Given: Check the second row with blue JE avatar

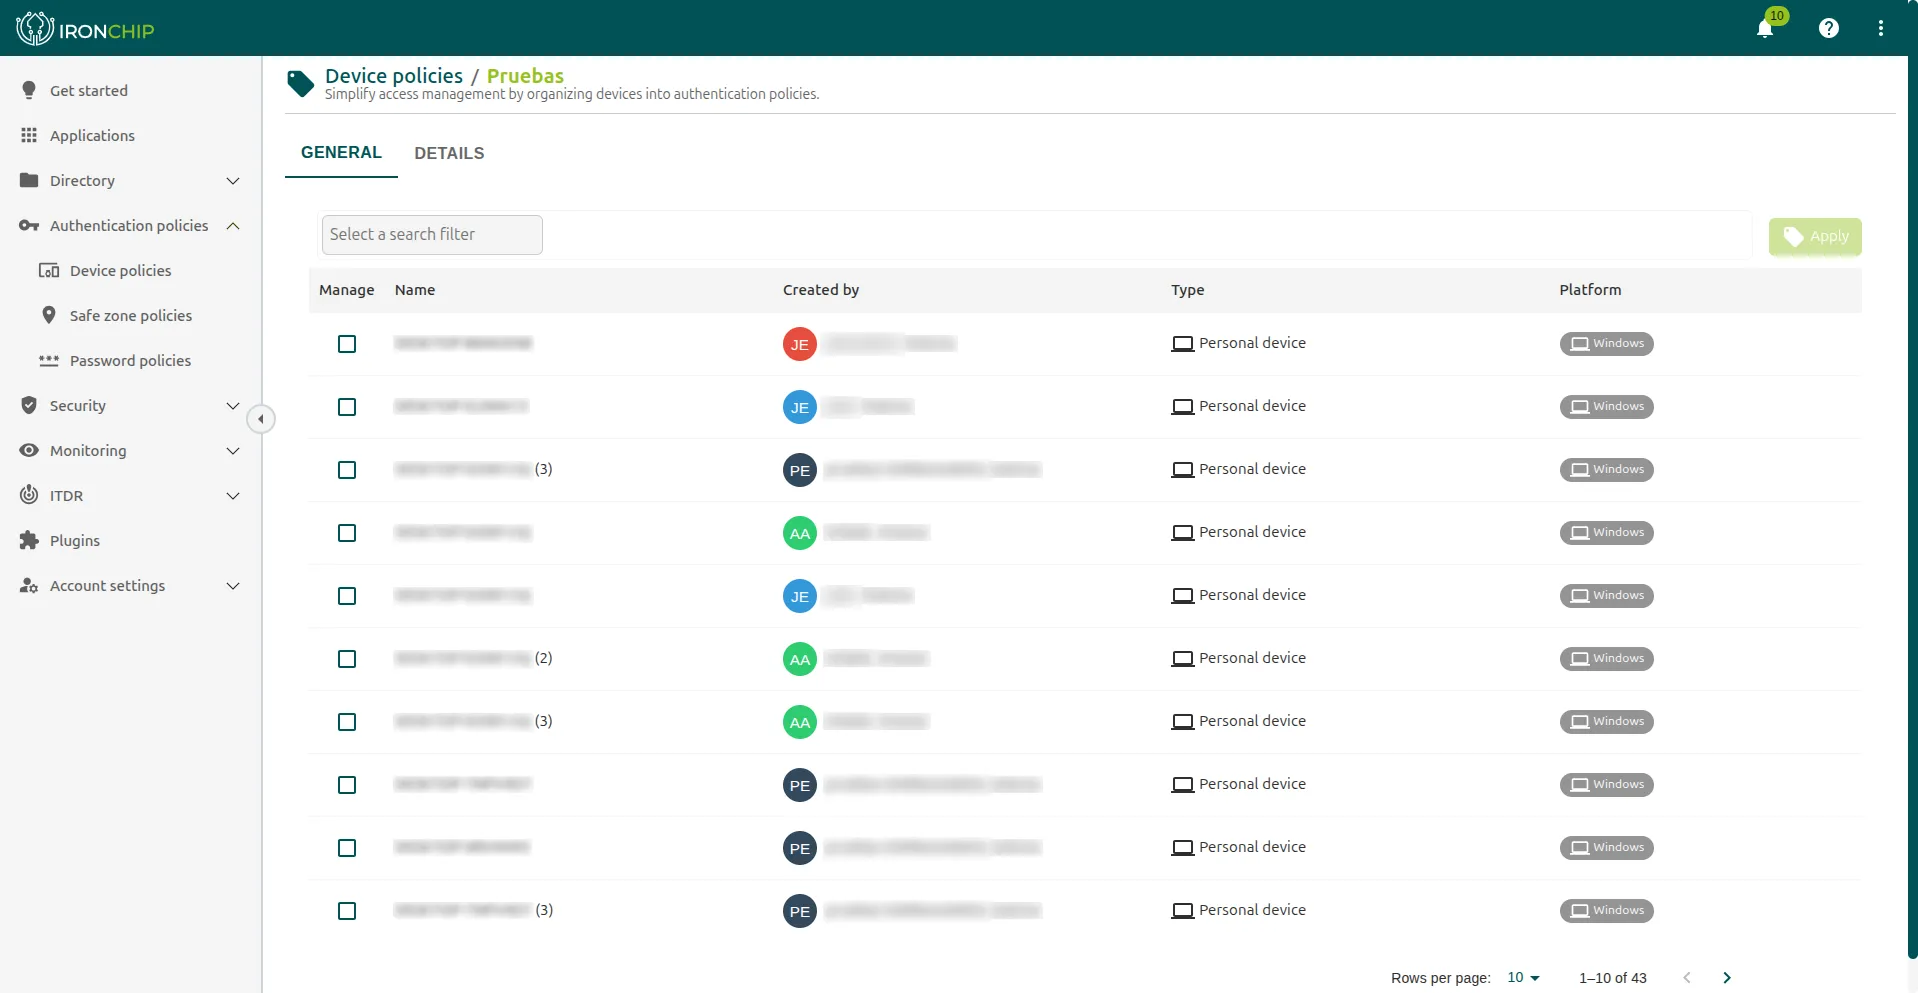Looking at the screenshot, I should coord(347,407).
